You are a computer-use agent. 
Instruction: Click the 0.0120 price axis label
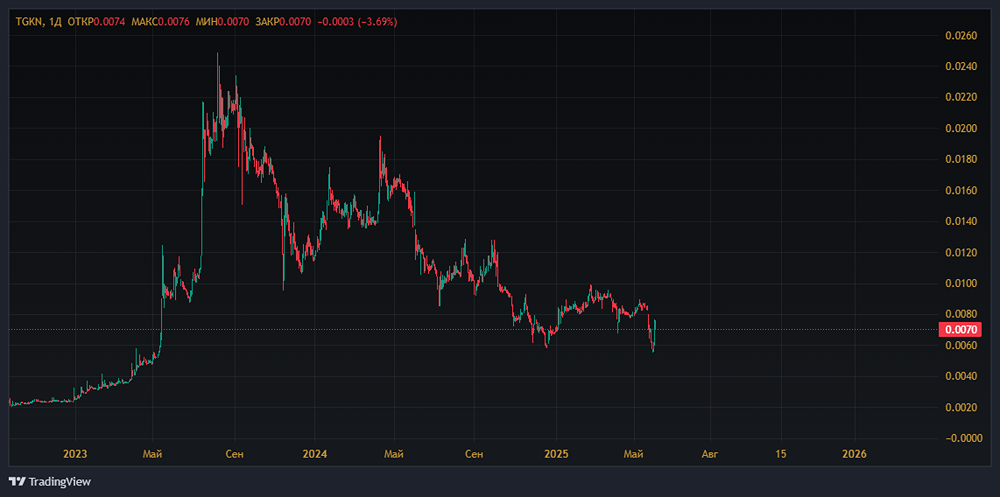click(960, 253)
